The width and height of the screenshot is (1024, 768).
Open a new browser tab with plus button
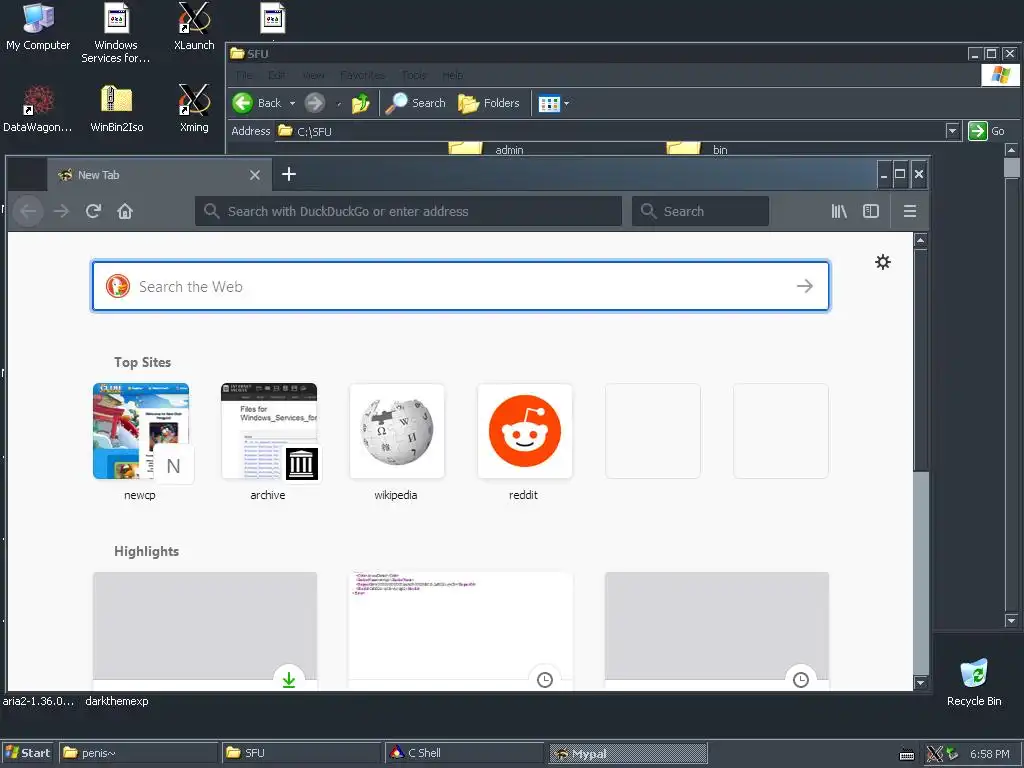click(x=289, y=174)
